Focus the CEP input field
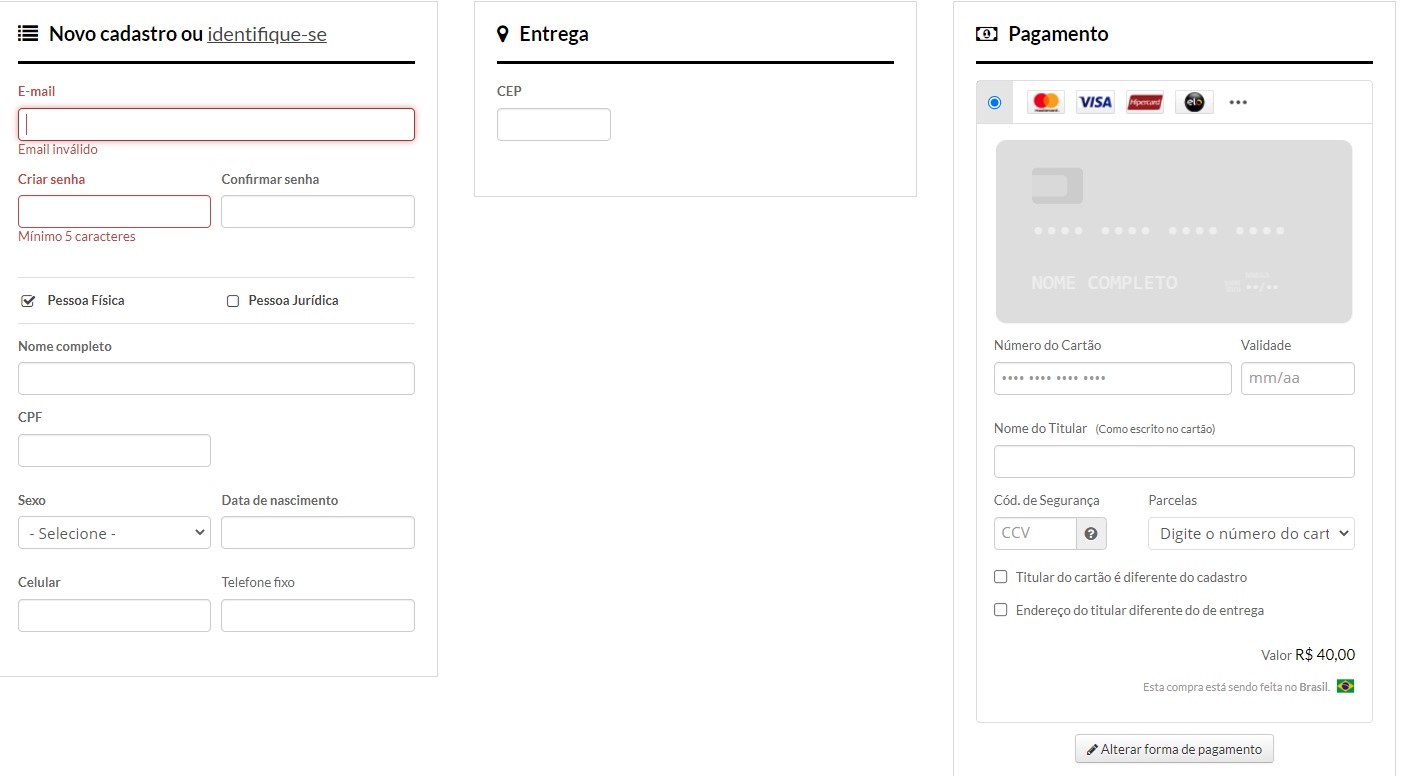Image resolution: width=1426 pixels, height=776 pixels. [x=553, y=125]
